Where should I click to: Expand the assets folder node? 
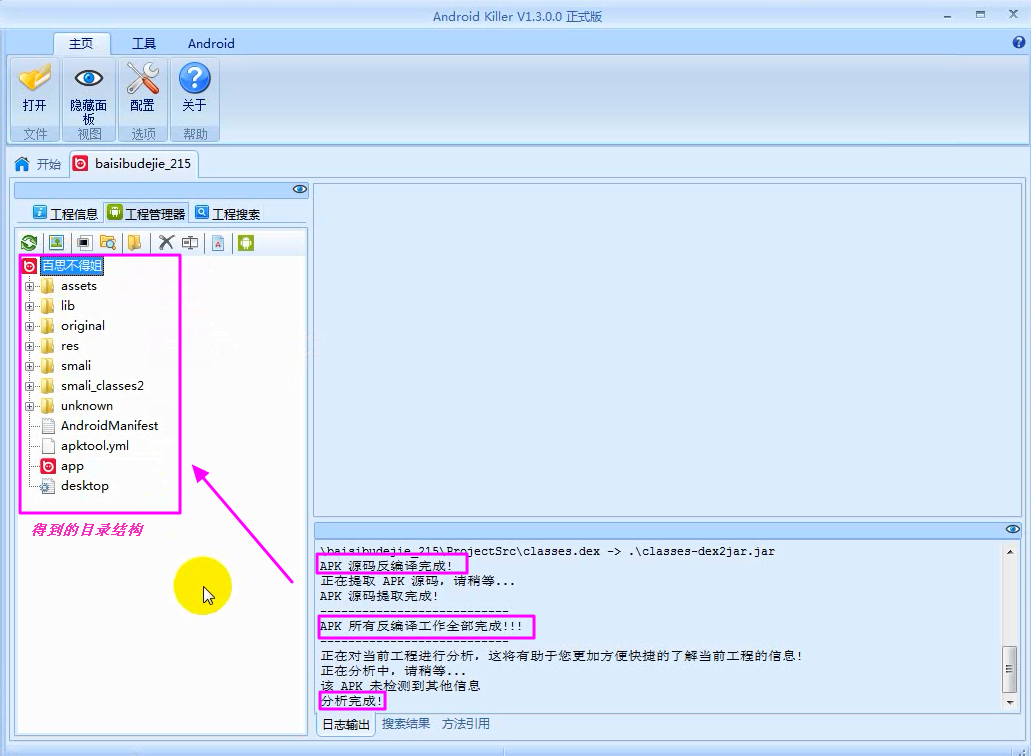click(x=29, y=286)
